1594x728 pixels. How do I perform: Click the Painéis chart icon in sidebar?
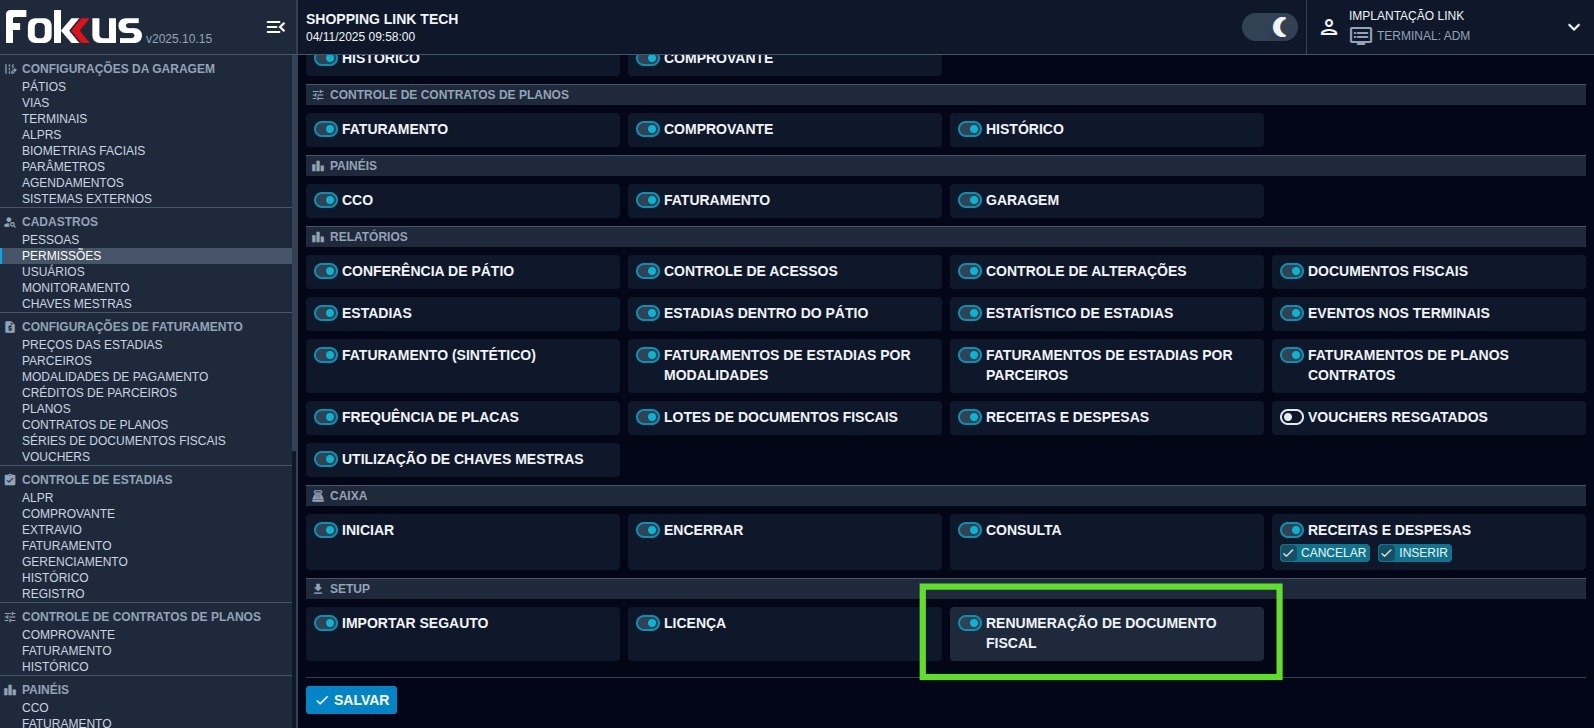(10, 690)
